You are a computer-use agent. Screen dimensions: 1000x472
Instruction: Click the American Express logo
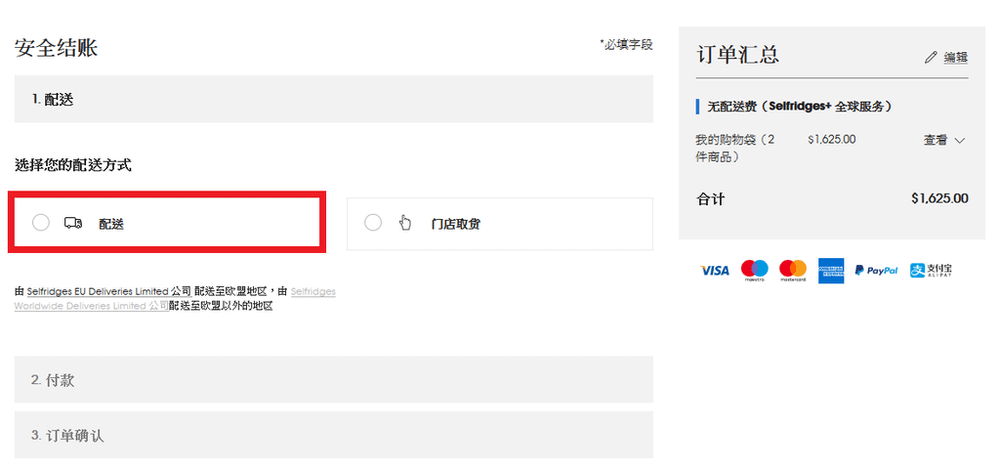pyautogui.click(x=831, y=270)
